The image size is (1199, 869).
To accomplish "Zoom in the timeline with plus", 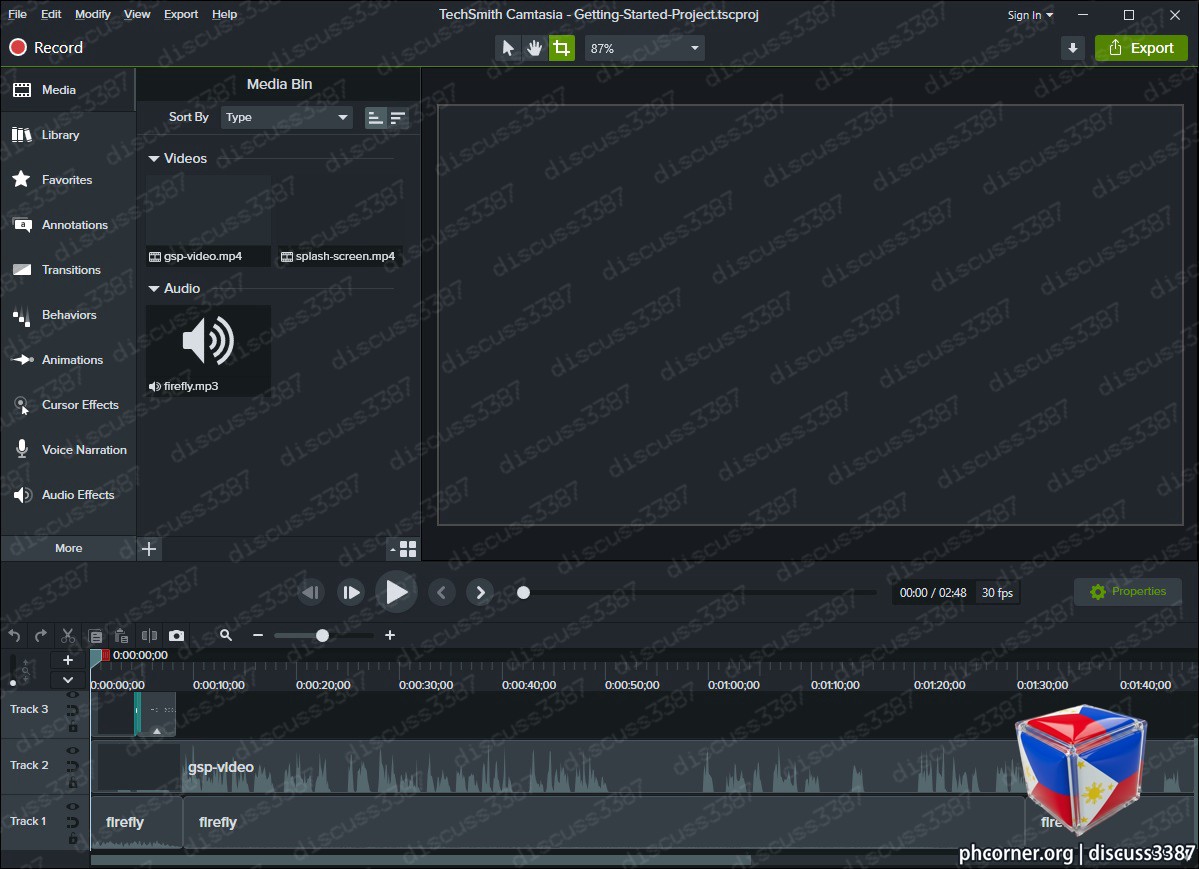I will [390, 635].
